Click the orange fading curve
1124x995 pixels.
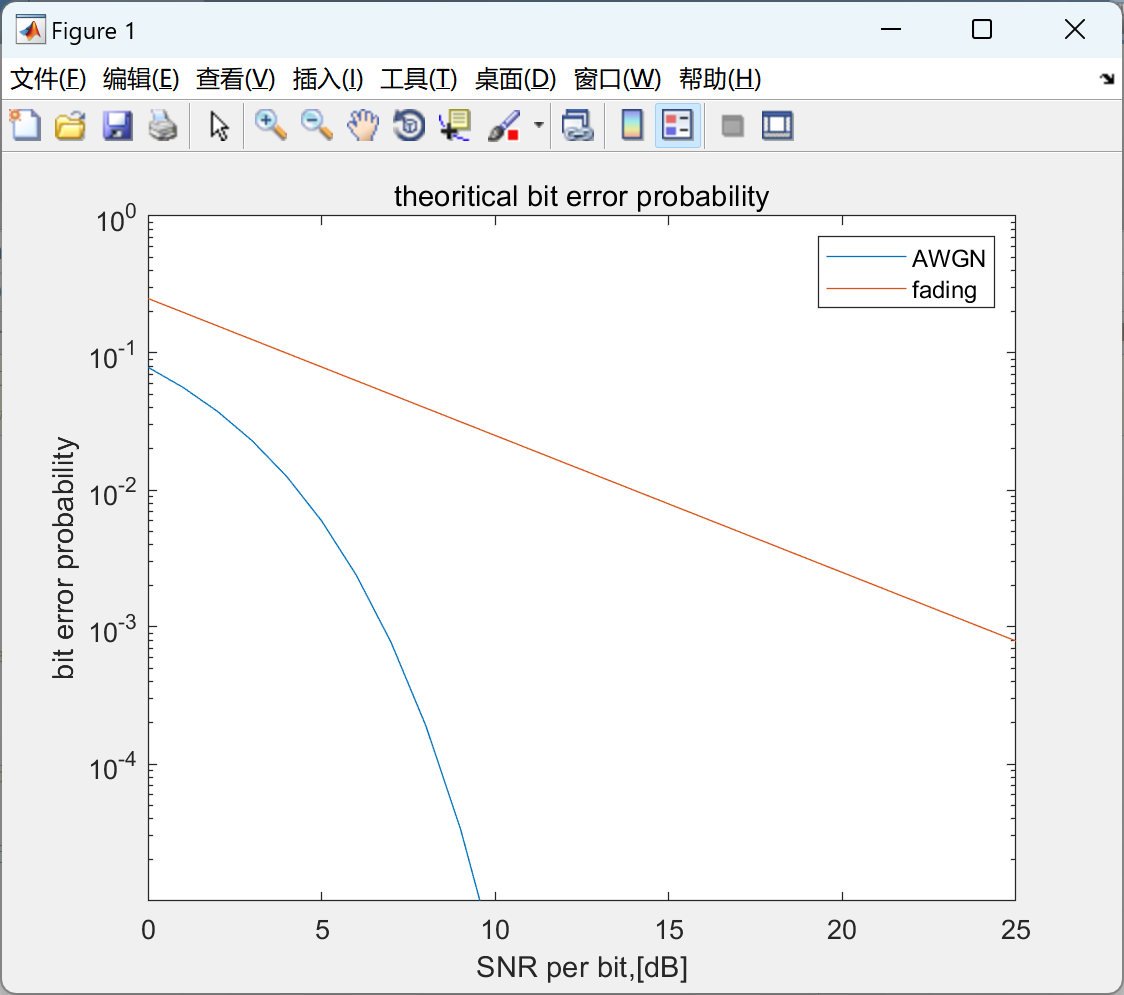[581, 470]
